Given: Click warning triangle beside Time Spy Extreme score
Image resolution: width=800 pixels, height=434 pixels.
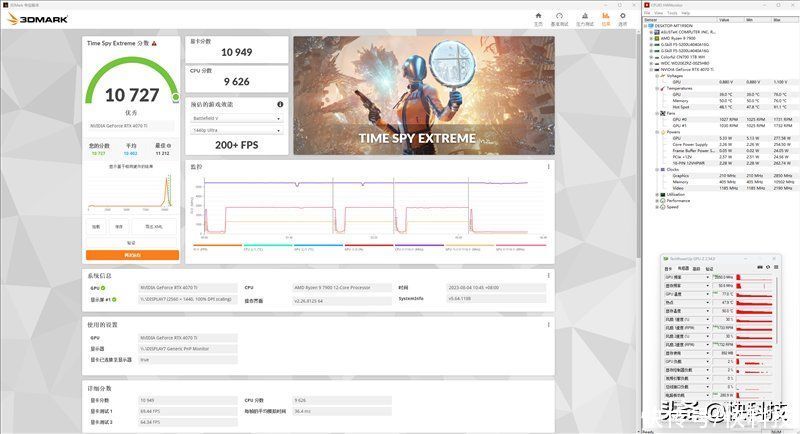Looking at the screenshot, I should click(x=154, y=44).
